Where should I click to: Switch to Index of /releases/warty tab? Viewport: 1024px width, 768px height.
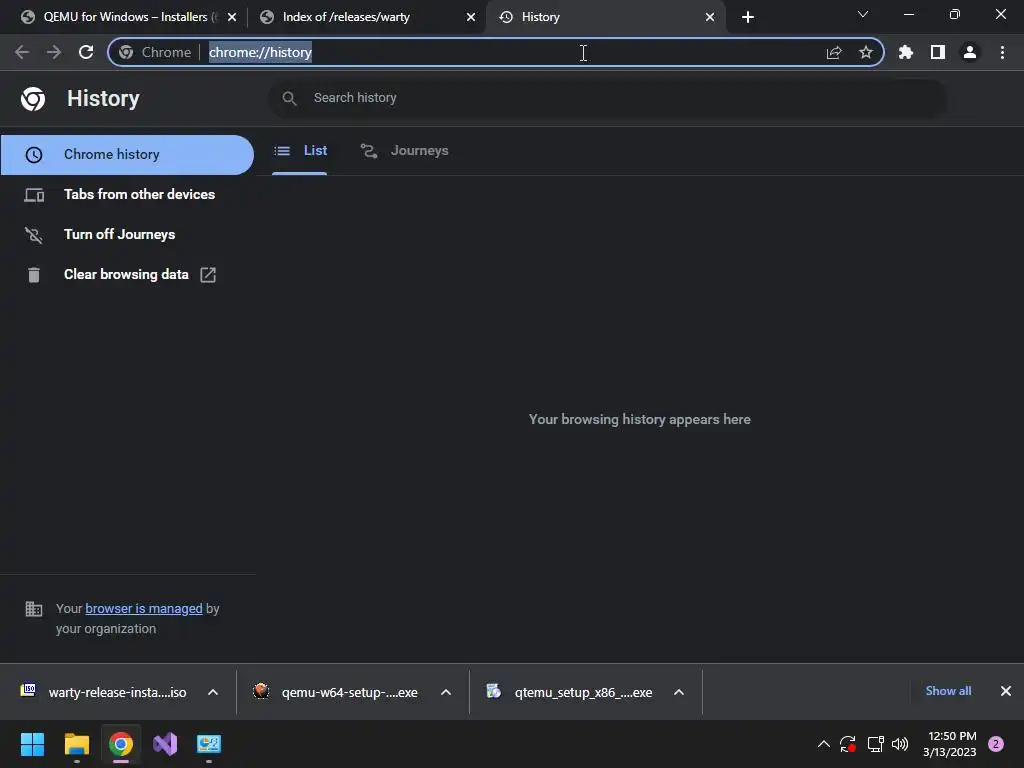[x=366, y=17]
